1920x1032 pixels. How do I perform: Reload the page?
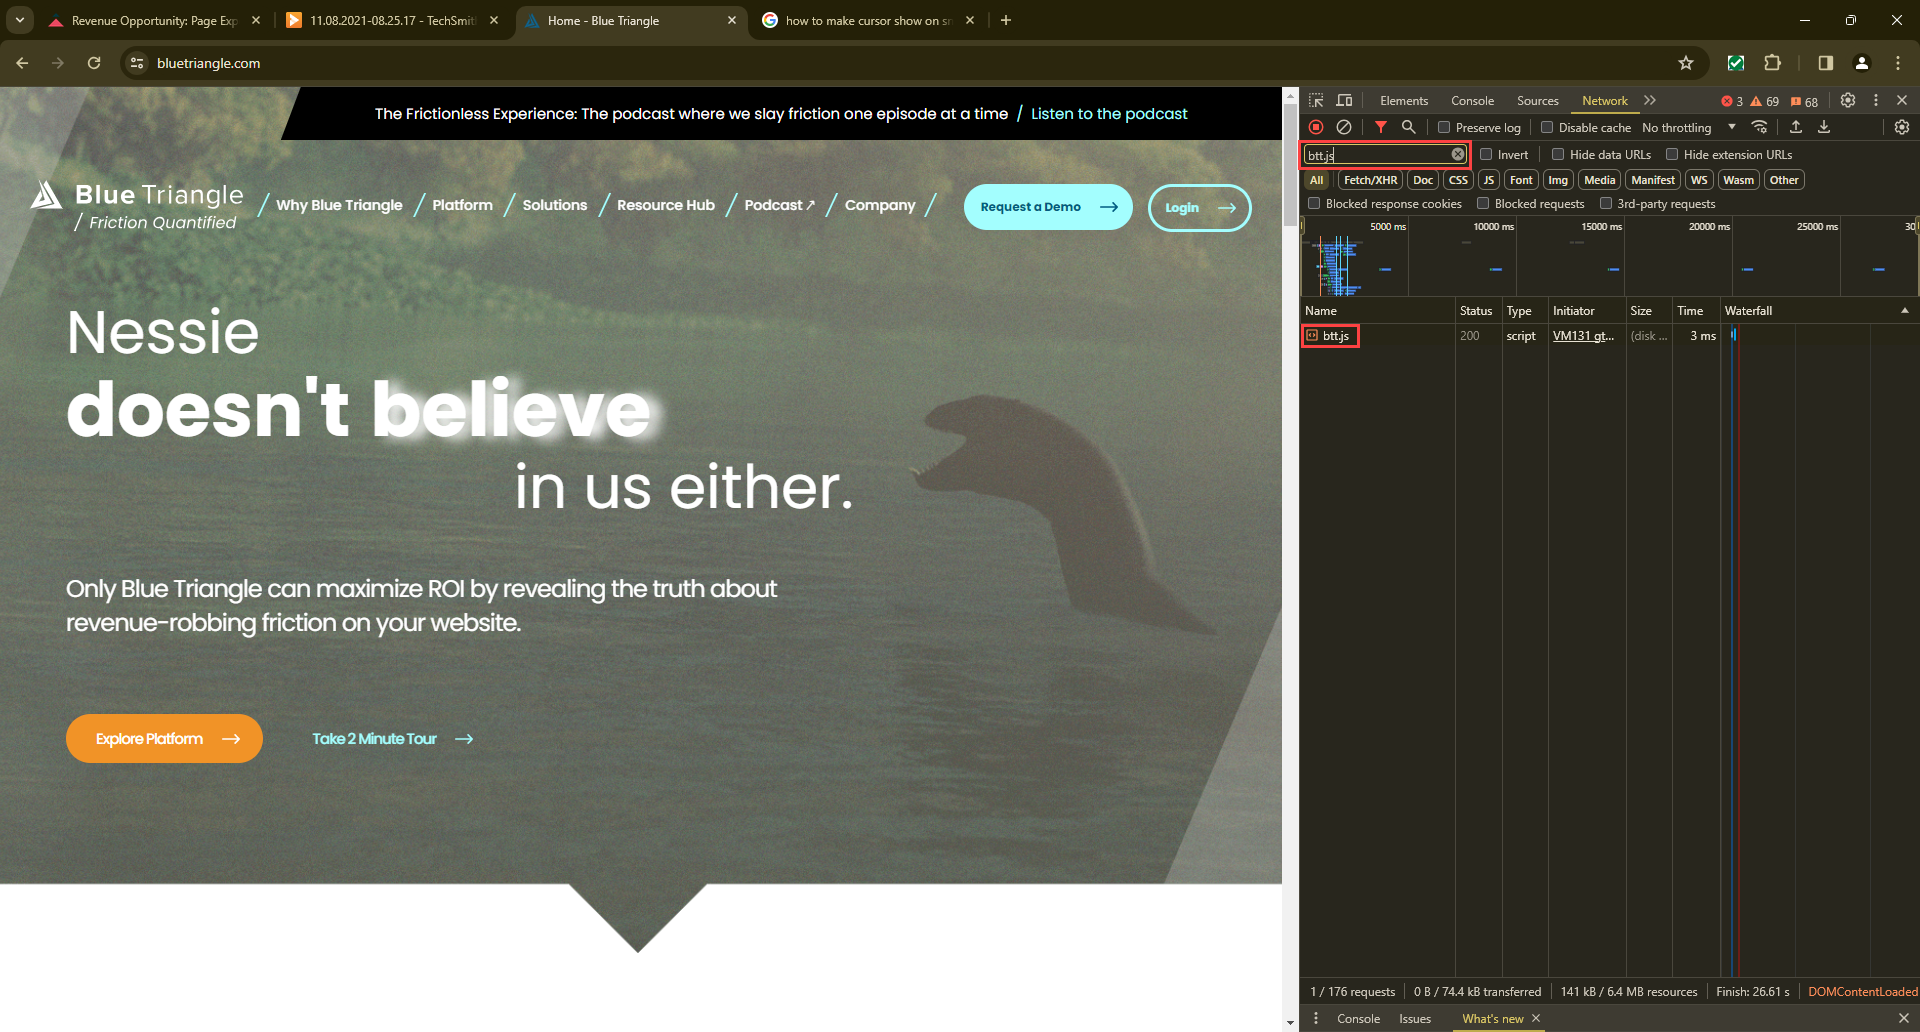point(94,63)
